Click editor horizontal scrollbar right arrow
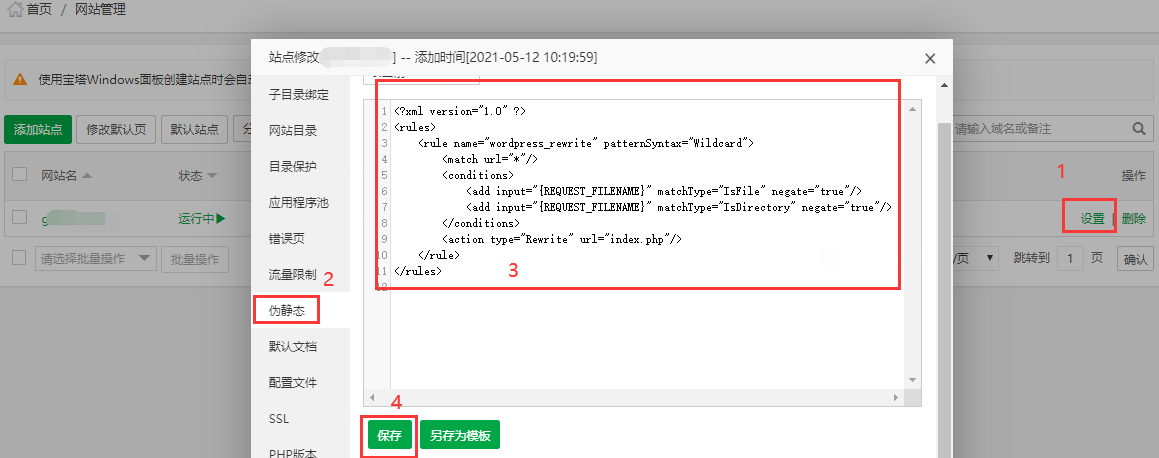 coord(896,398)
